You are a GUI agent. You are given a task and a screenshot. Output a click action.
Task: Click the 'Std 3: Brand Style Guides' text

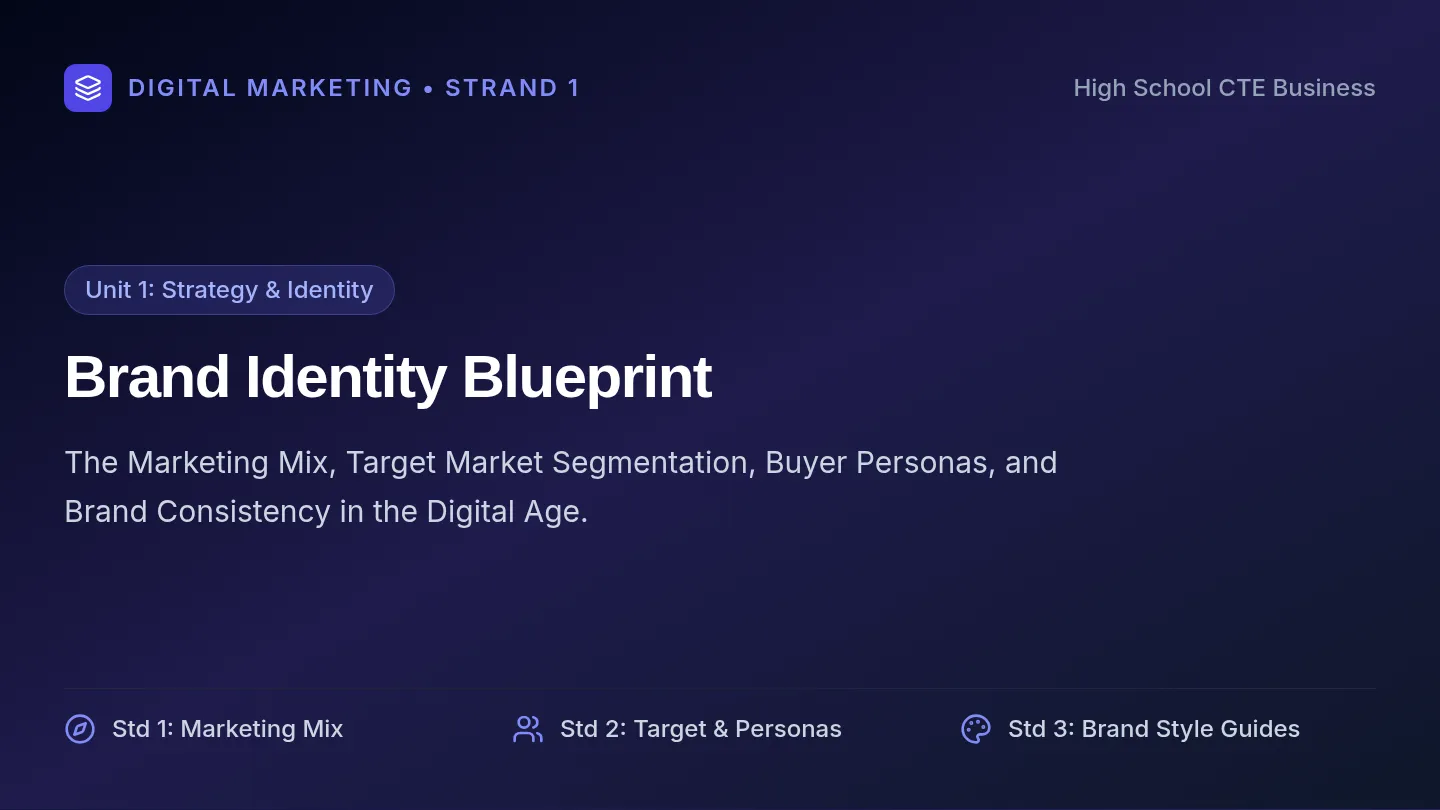tap(1154, 729)
